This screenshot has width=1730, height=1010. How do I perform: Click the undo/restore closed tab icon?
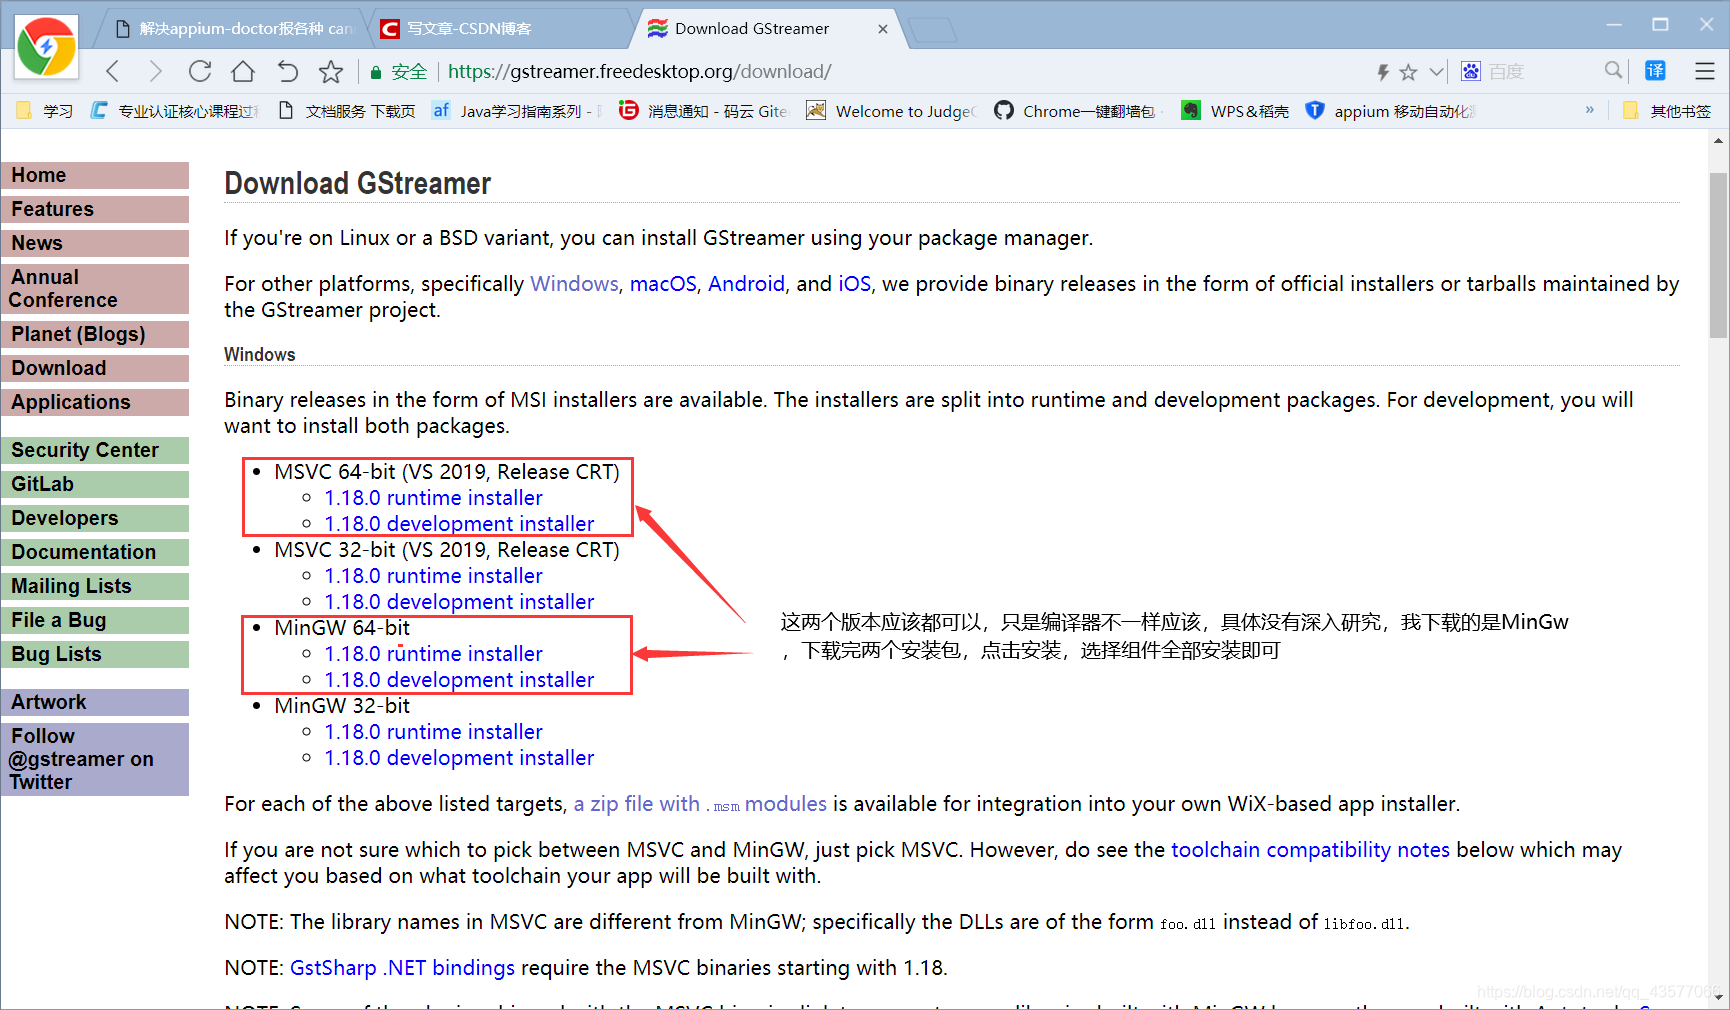pos(287,71)
